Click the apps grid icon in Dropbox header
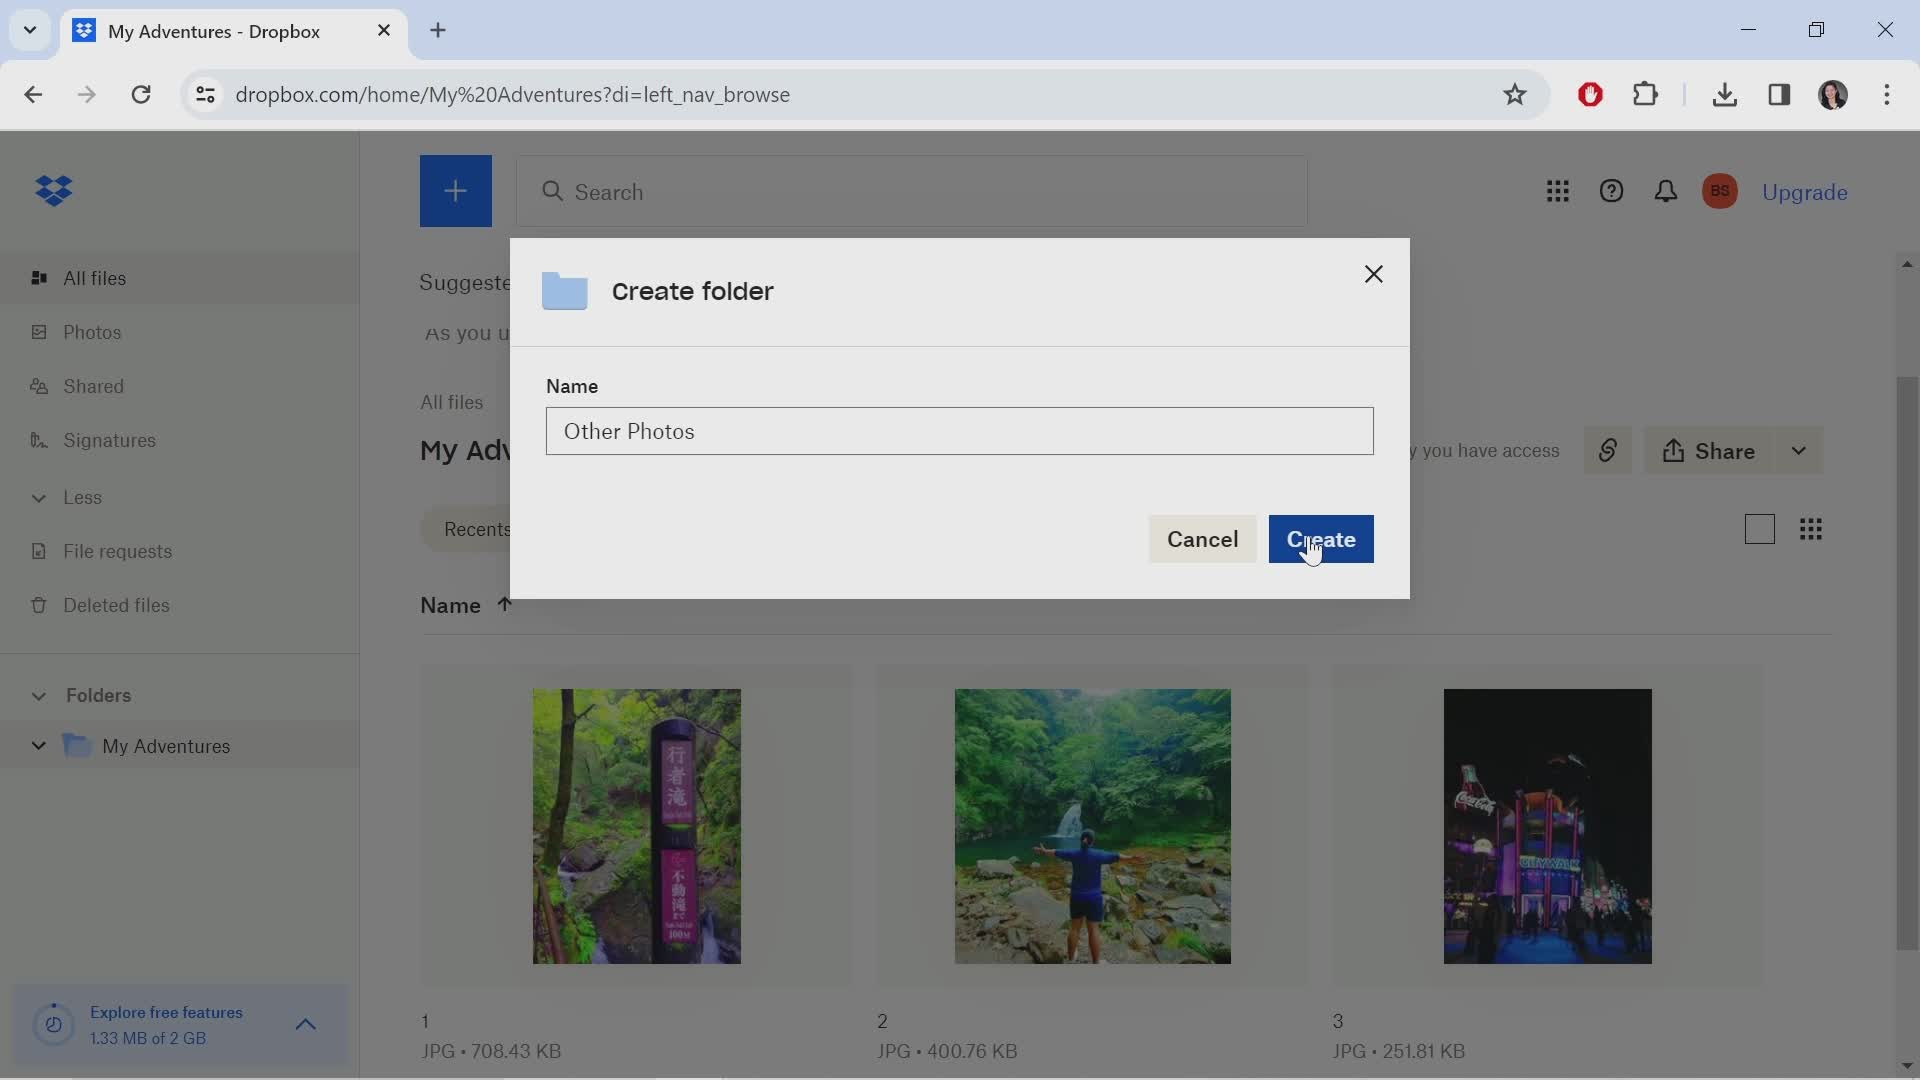The image size is (1920, 1080). [1557, 191]
